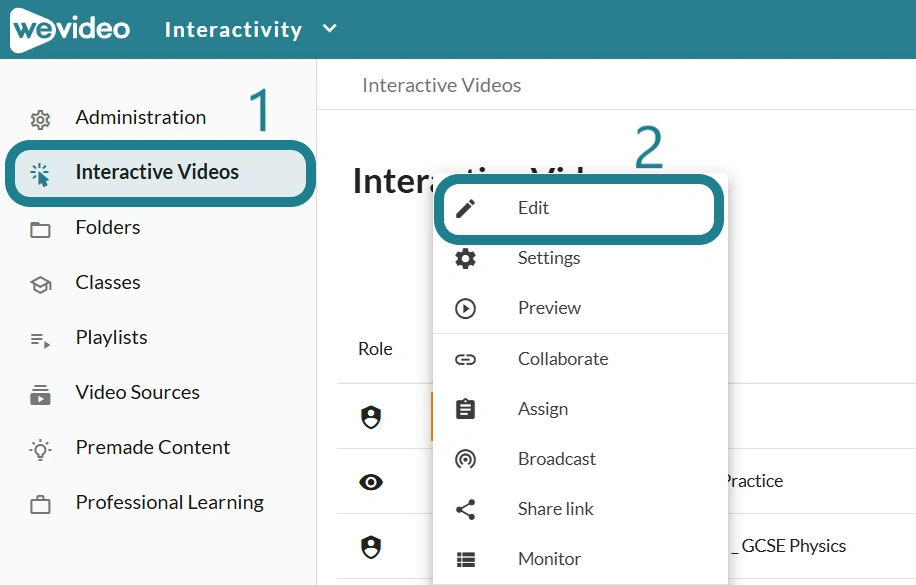Image resolution: width=916 pixels, height=585 pixels.
Task: Click the Professional Learning briefcase icon
Action: [x=40, y=504]
